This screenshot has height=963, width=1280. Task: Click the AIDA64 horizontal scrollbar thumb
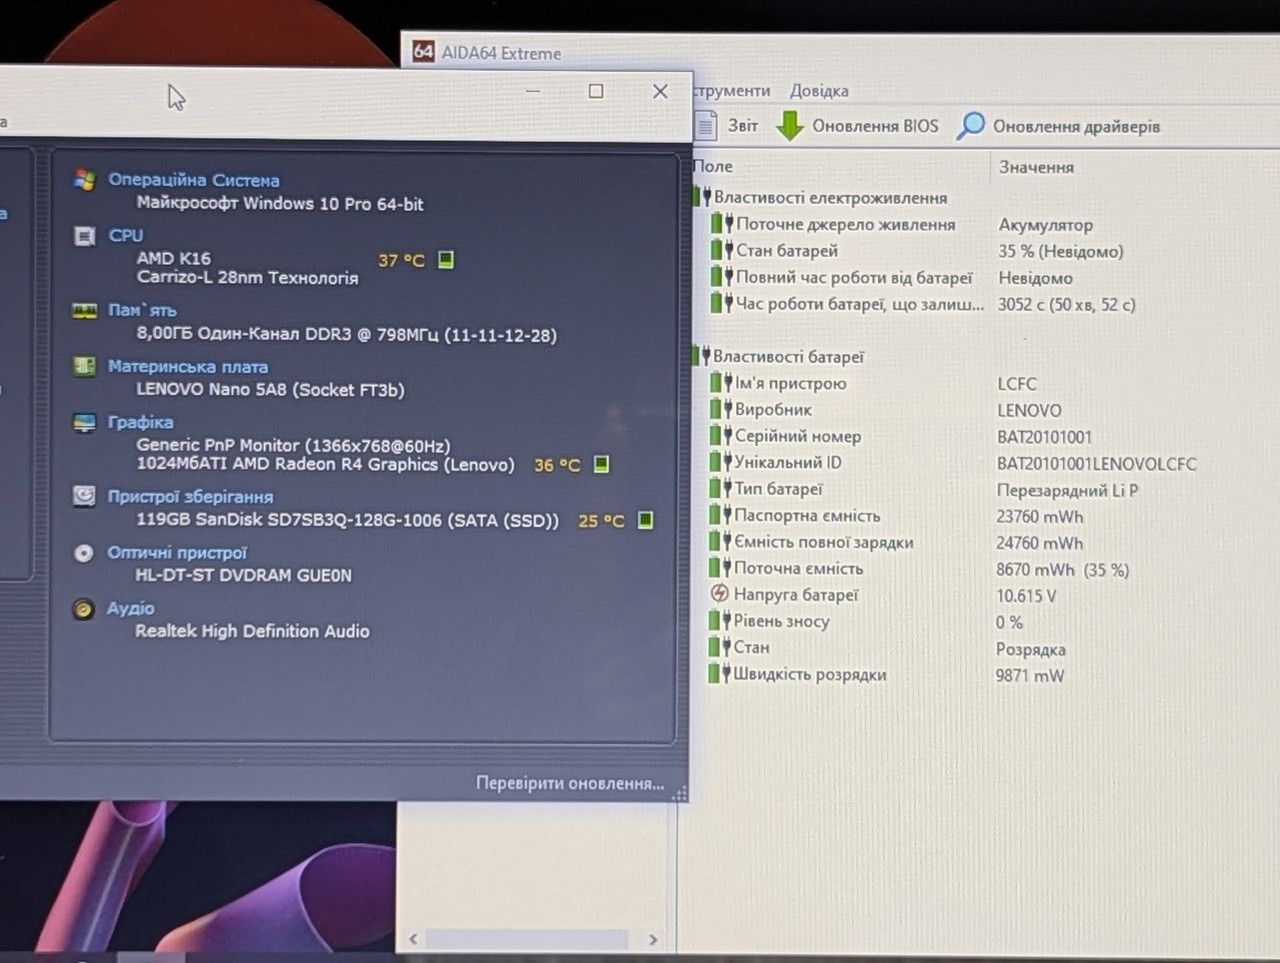pyautogui.click(x=527, y=940)
